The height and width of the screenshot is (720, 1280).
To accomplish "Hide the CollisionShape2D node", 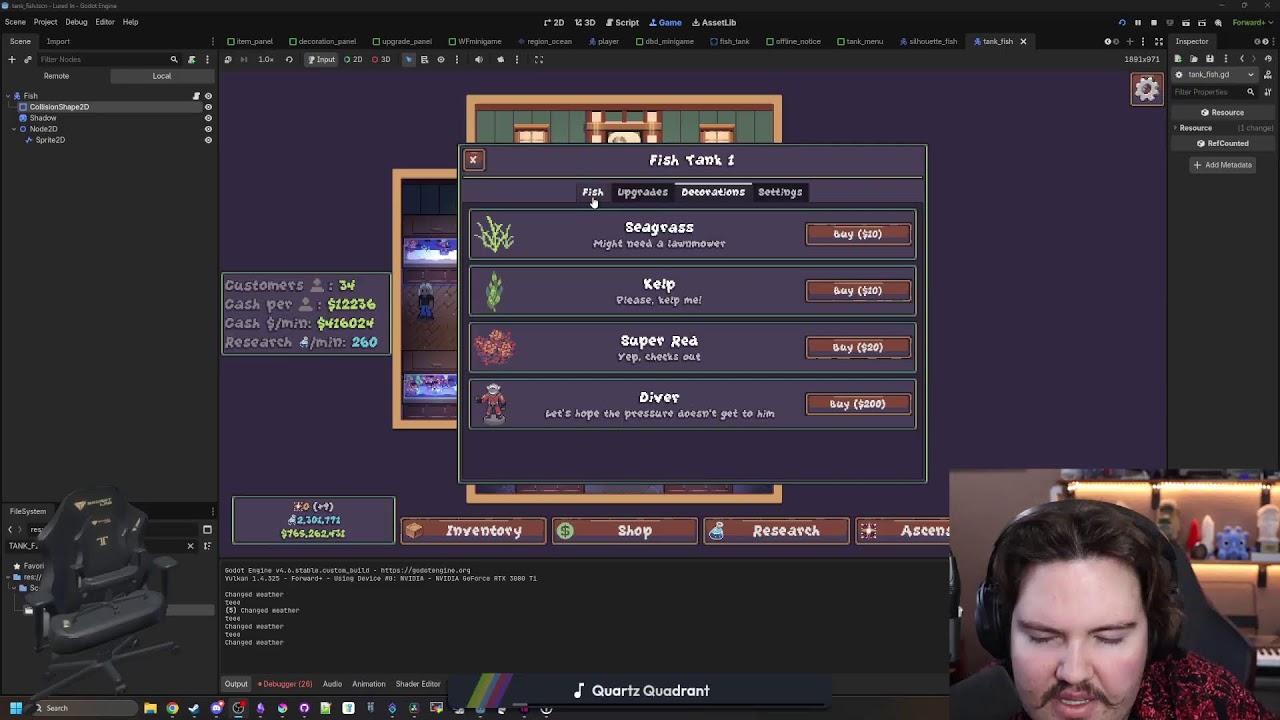I will point(208,107).
